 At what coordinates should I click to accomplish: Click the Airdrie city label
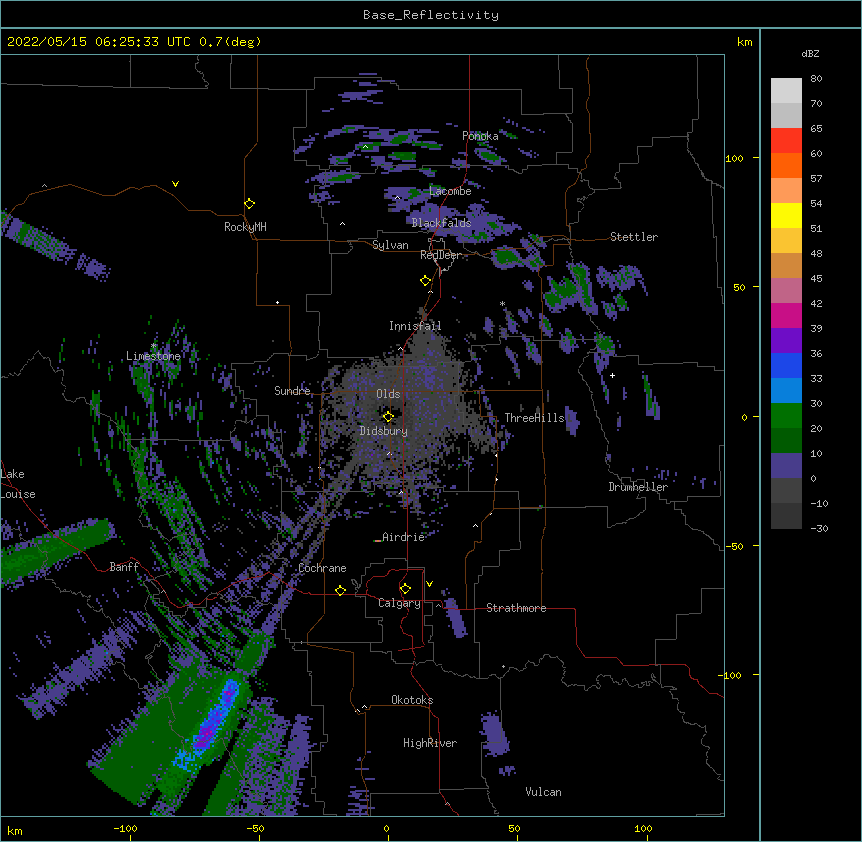coord(403,537)
